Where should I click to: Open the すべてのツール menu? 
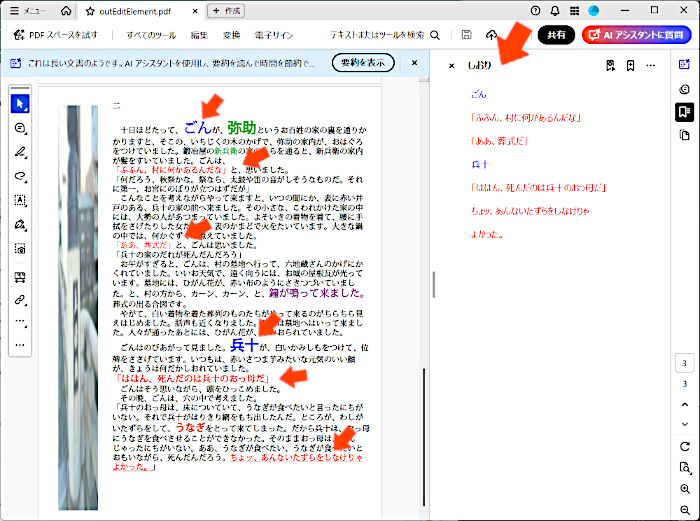point(151,35)
